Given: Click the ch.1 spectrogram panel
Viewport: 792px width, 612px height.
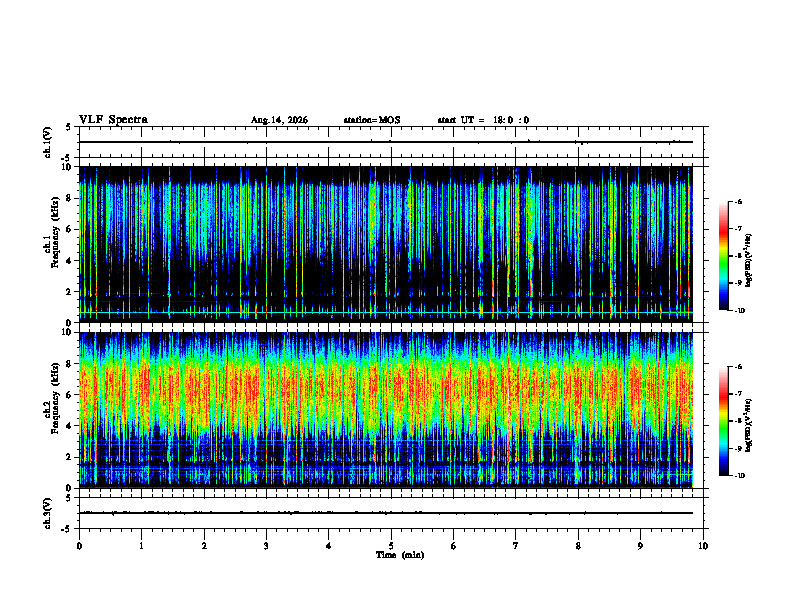Looking at the screenshot, I should coord(386,244).
